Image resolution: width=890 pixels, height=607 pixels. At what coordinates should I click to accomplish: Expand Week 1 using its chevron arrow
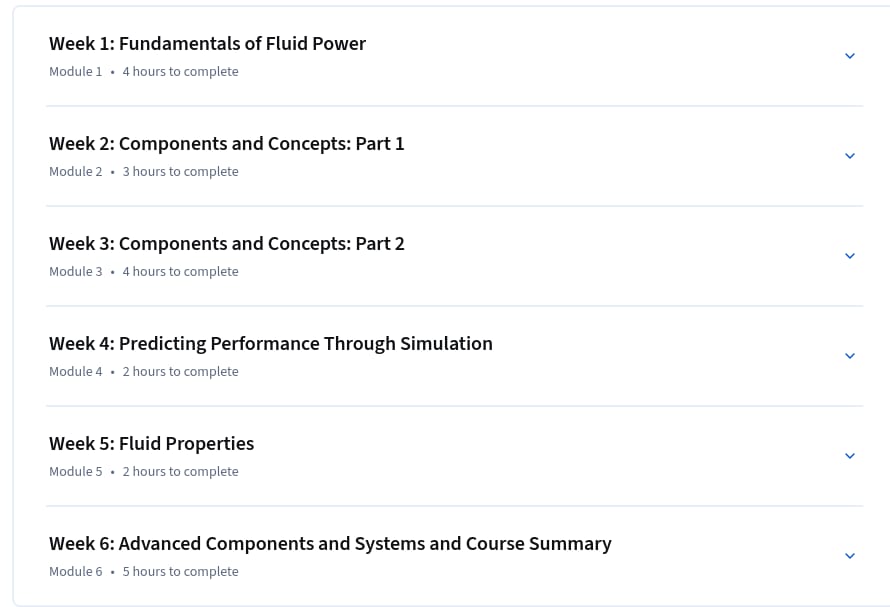(x=850, y=56)
